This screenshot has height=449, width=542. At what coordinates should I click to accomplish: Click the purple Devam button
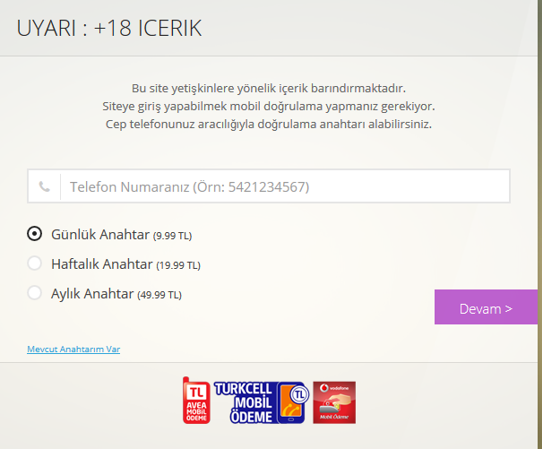[486, 307]
